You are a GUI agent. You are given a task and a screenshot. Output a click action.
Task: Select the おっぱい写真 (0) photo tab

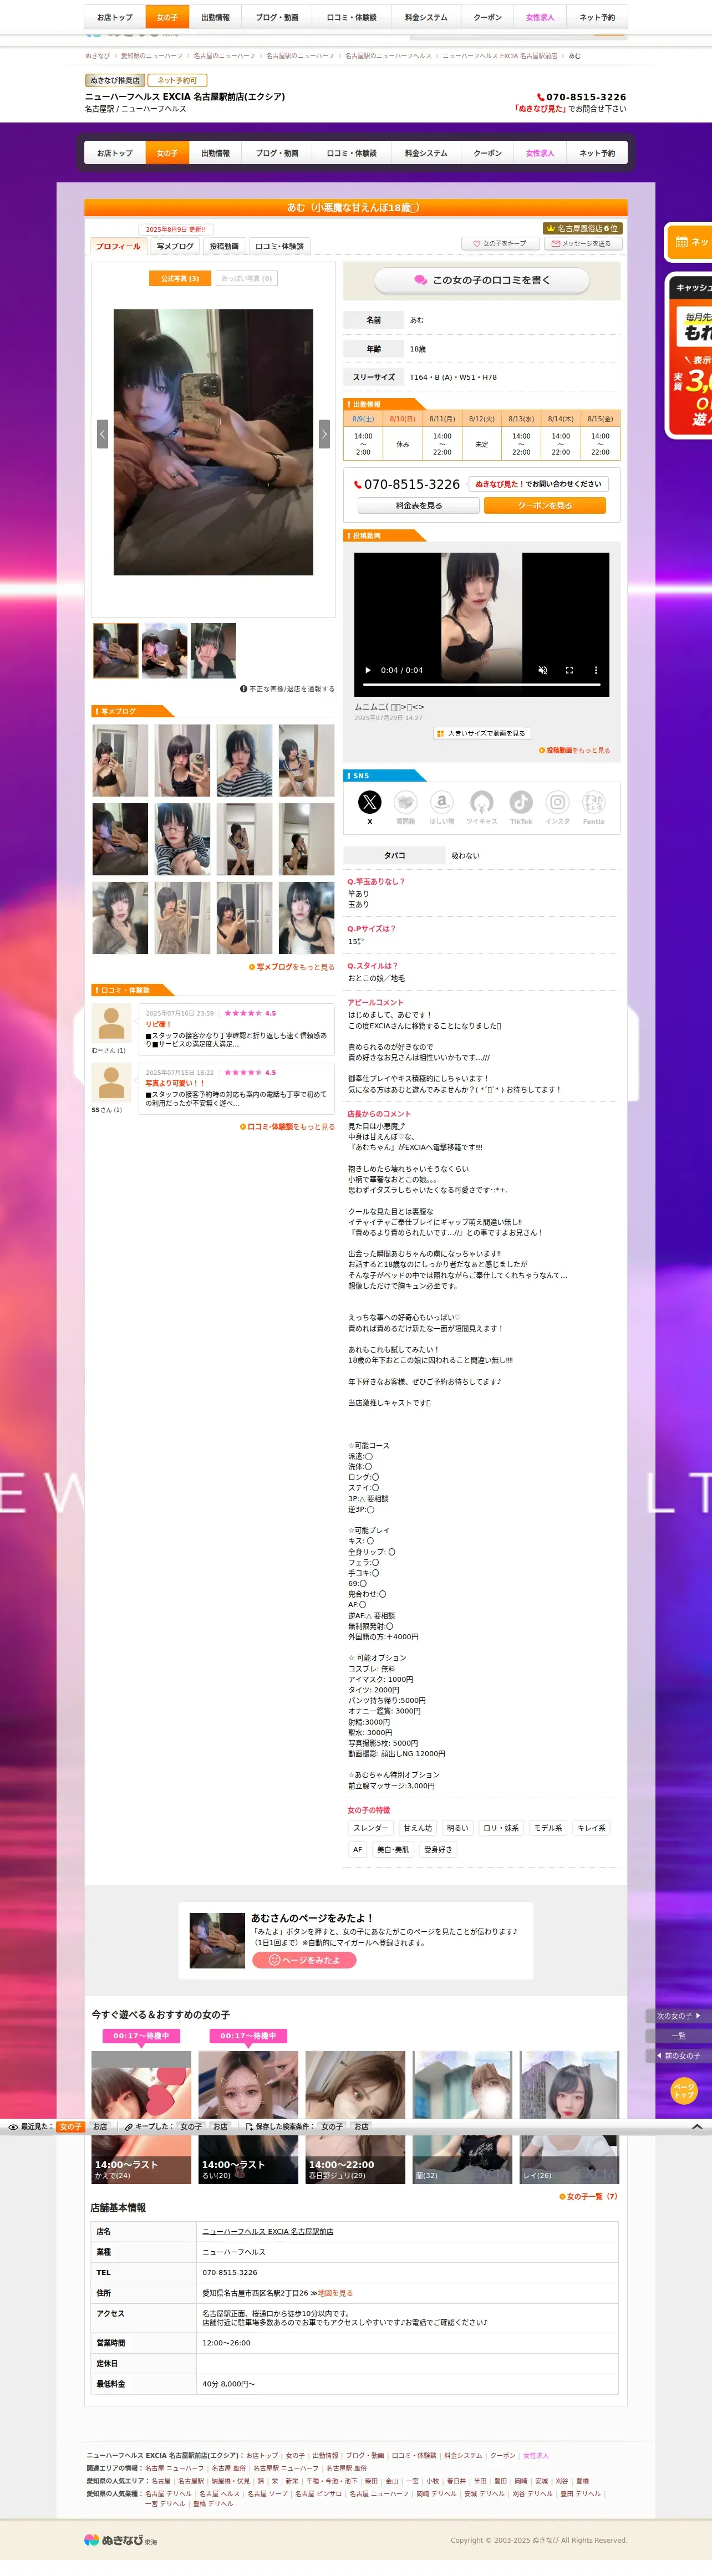(x=246, y=278)
